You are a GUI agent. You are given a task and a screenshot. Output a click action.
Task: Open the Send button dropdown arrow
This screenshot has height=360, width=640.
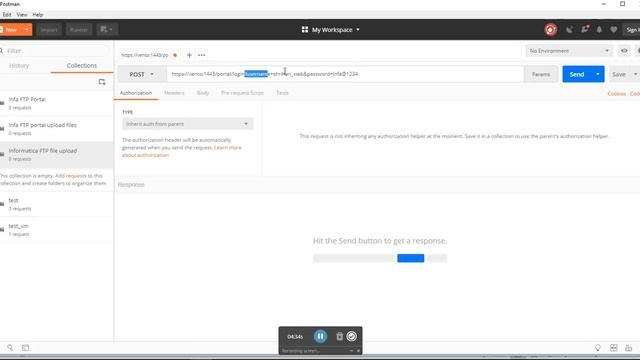pos(598,74)
